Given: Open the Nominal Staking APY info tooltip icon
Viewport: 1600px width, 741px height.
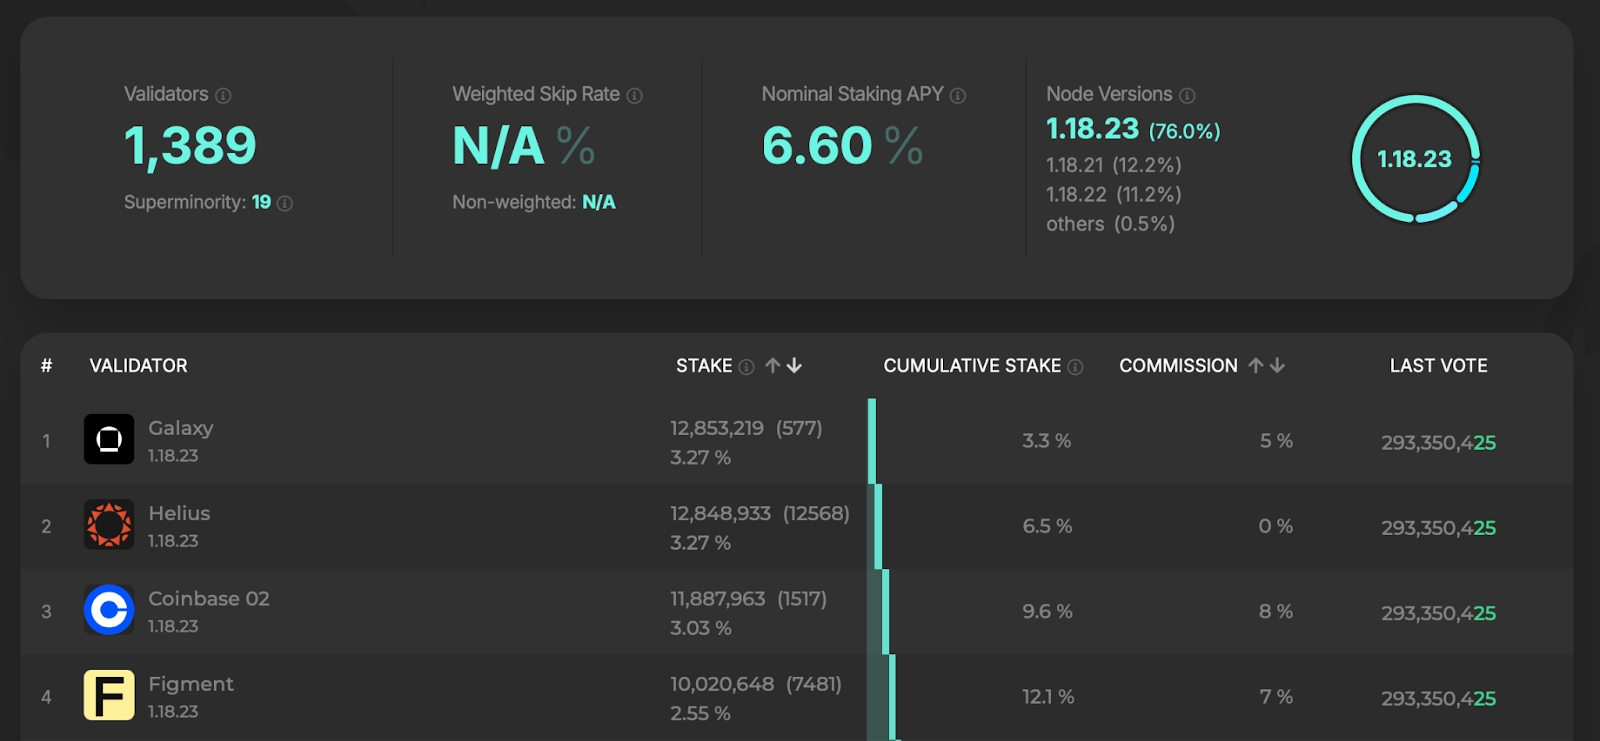Looking at the screenshot, I should (957, 96).
